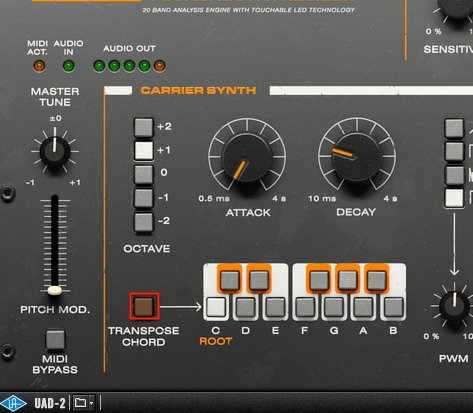Click the Decay knob

(x=357, y=157)
